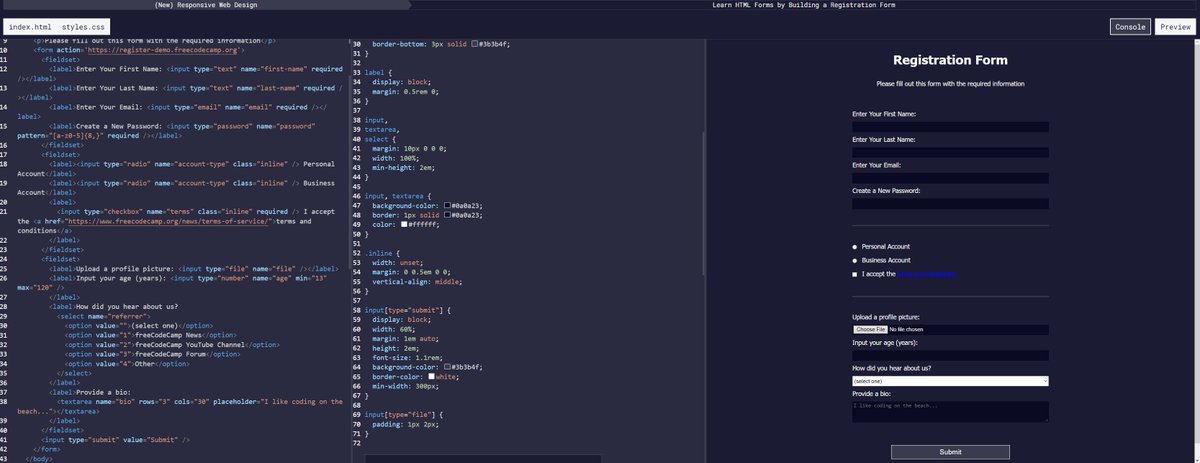
Task: Click the '.inline {' selector on line 52
Action: 382,254
